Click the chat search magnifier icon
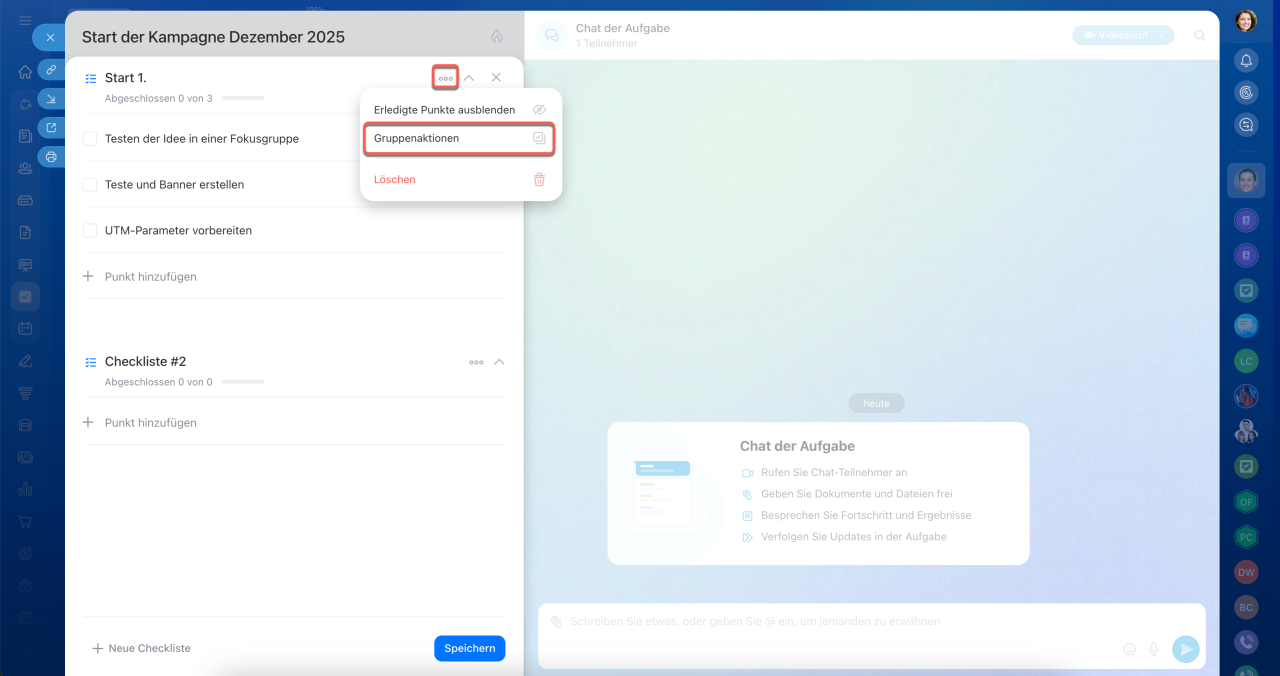This screenshot has height=676, width=1280. [x=1200, y=35]
